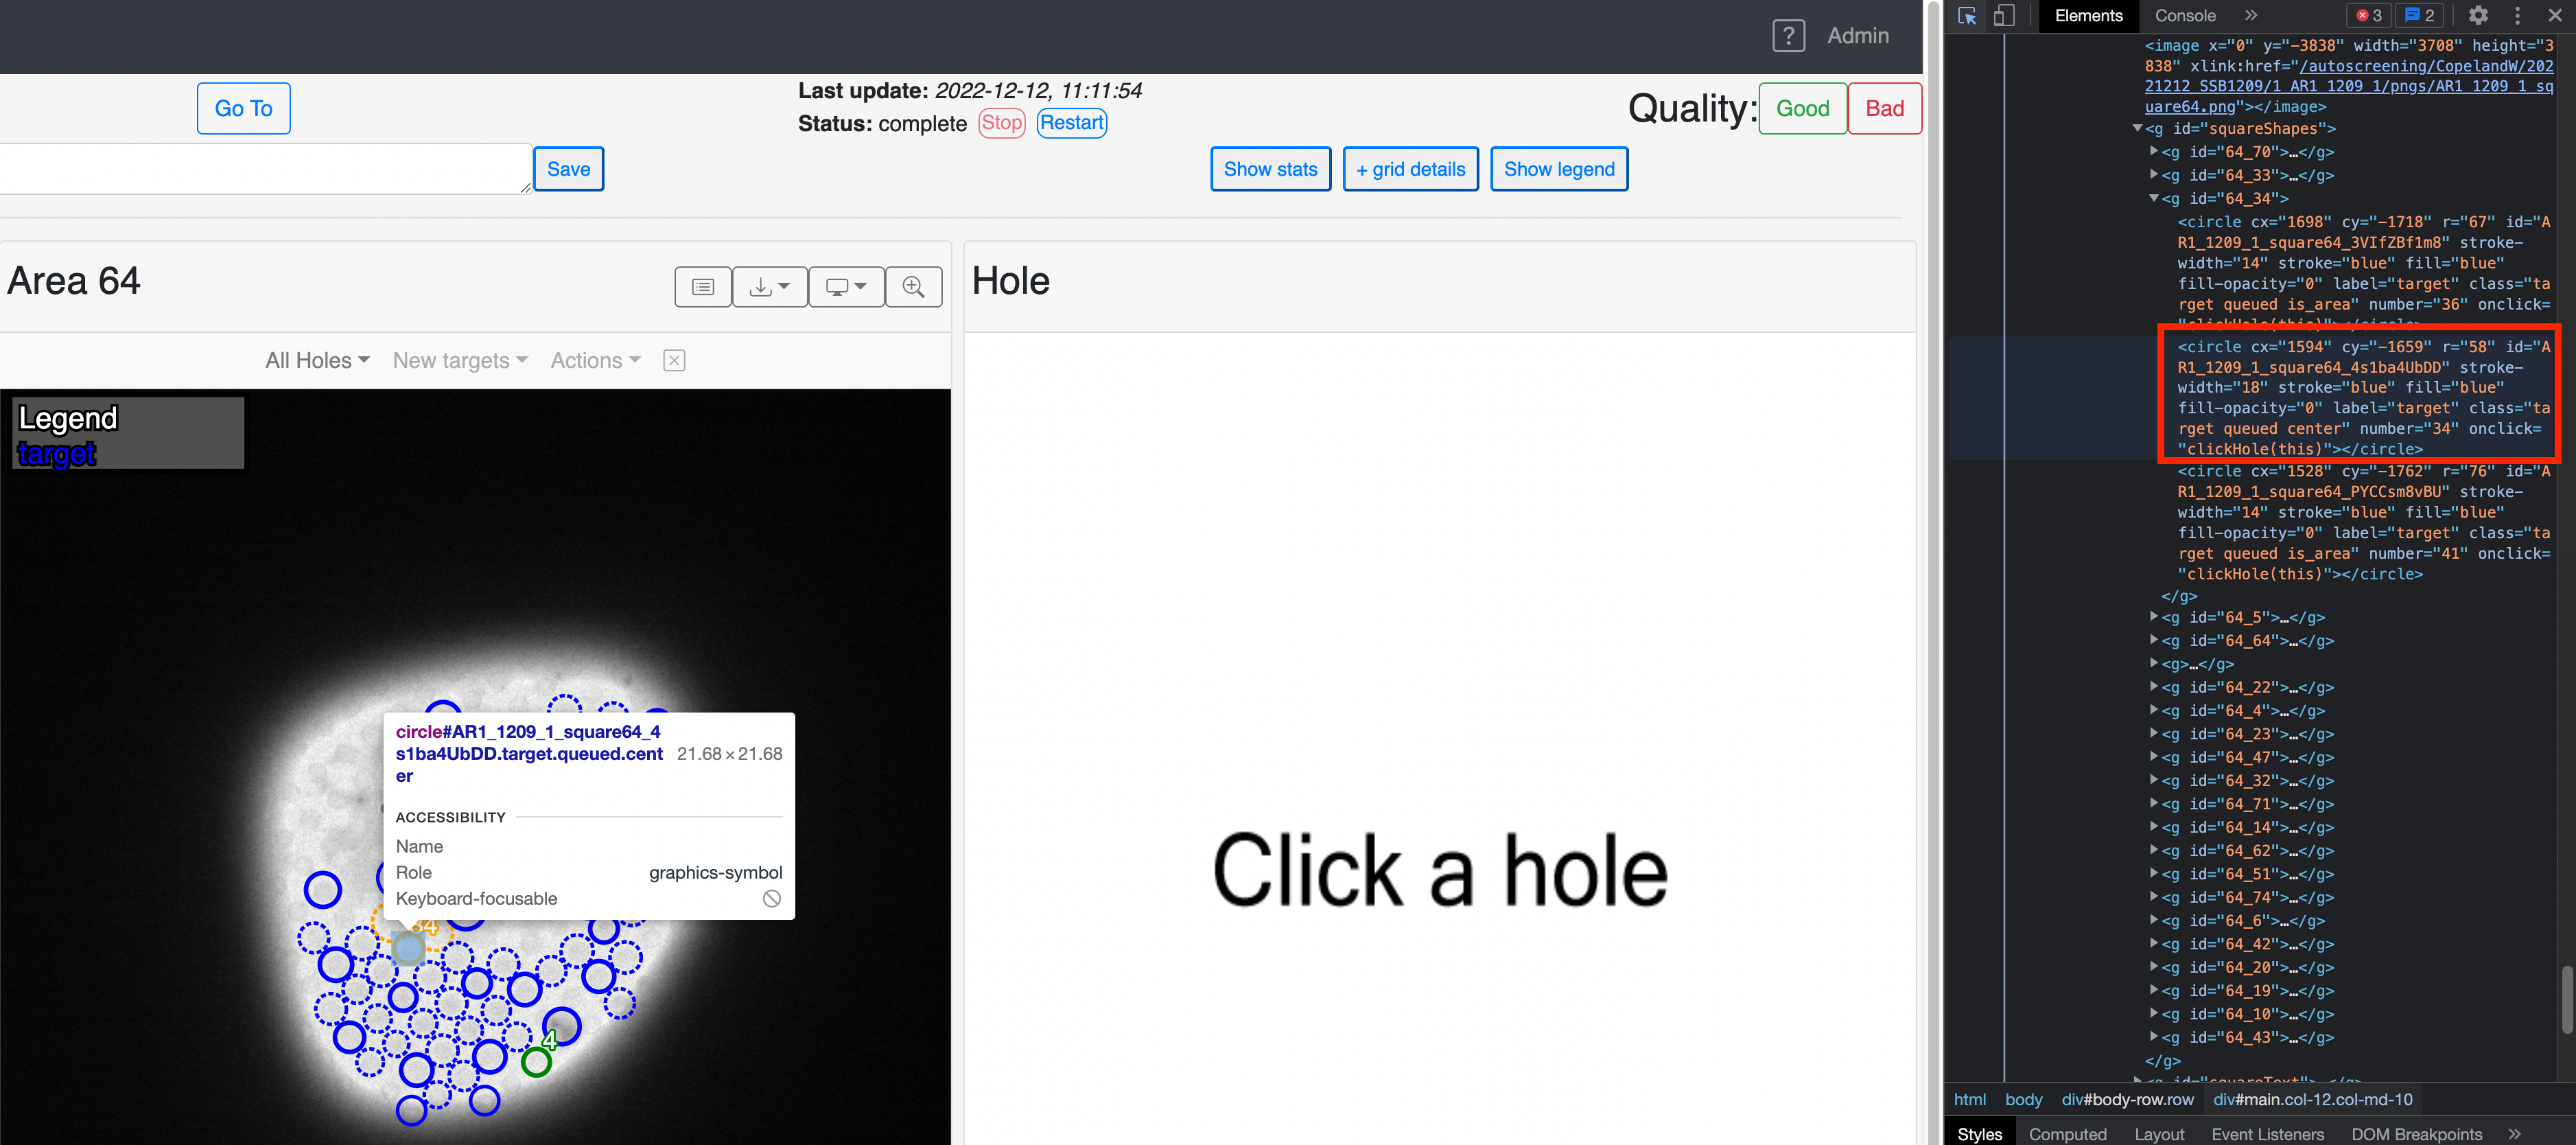The height and width of the screenshot is (1145, 2576).
Task: Open the help question mark icon
Action: click(x=1788, y=36)
